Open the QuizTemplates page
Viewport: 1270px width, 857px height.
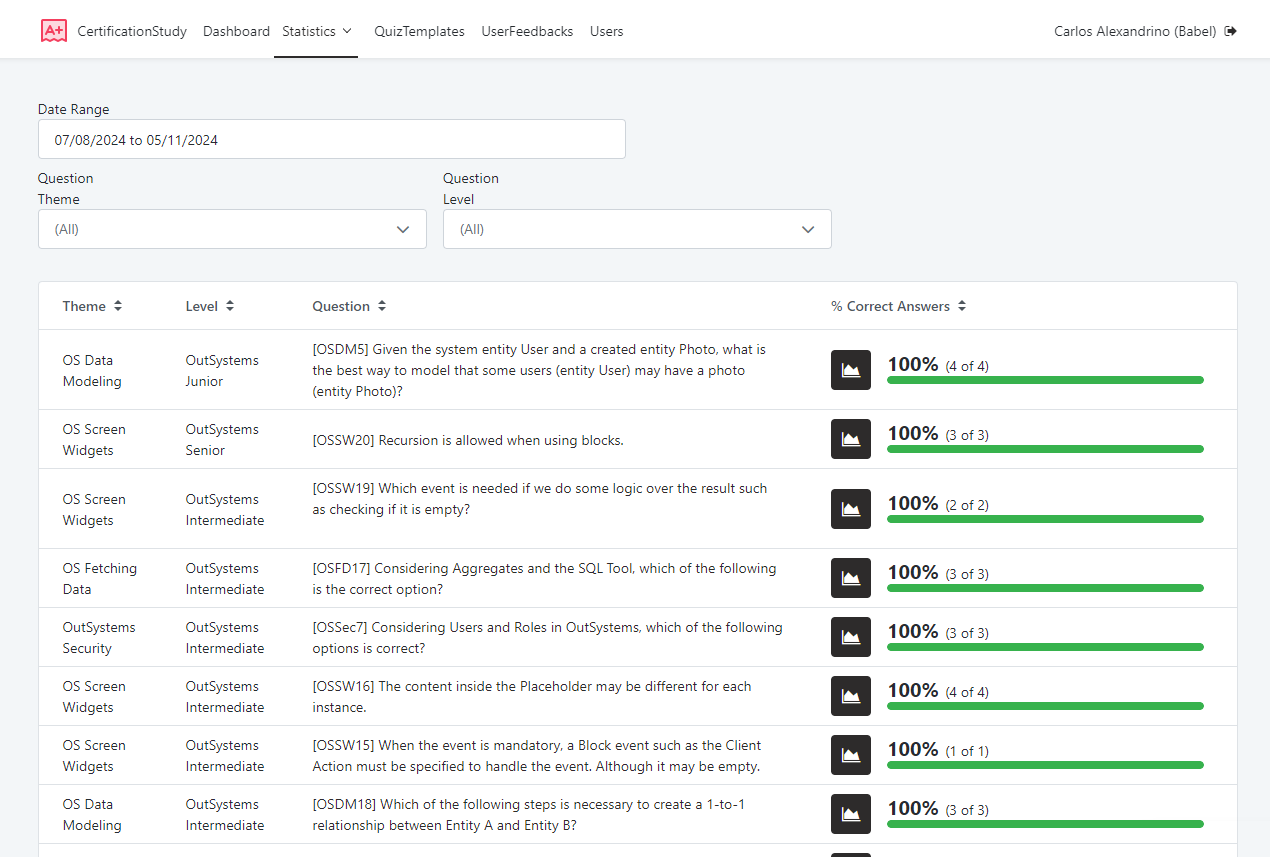(x=419, y=31)
